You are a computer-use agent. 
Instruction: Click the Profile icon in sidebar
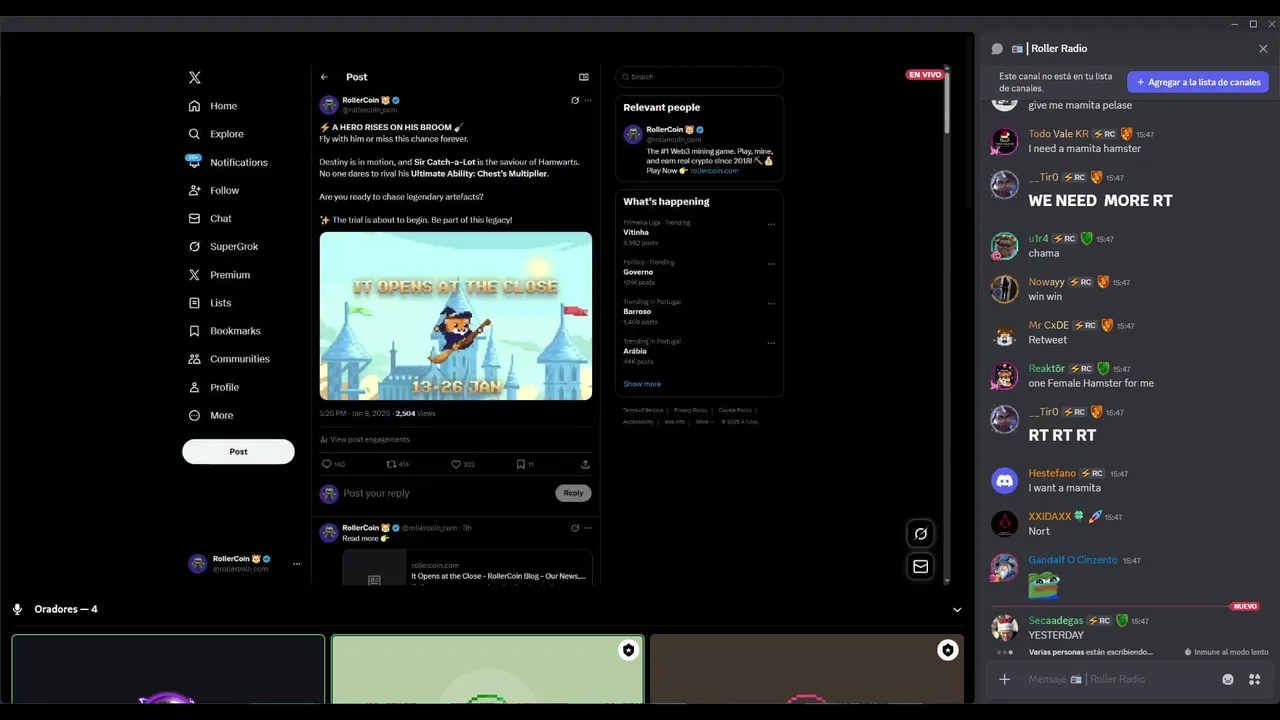(195, 387)
